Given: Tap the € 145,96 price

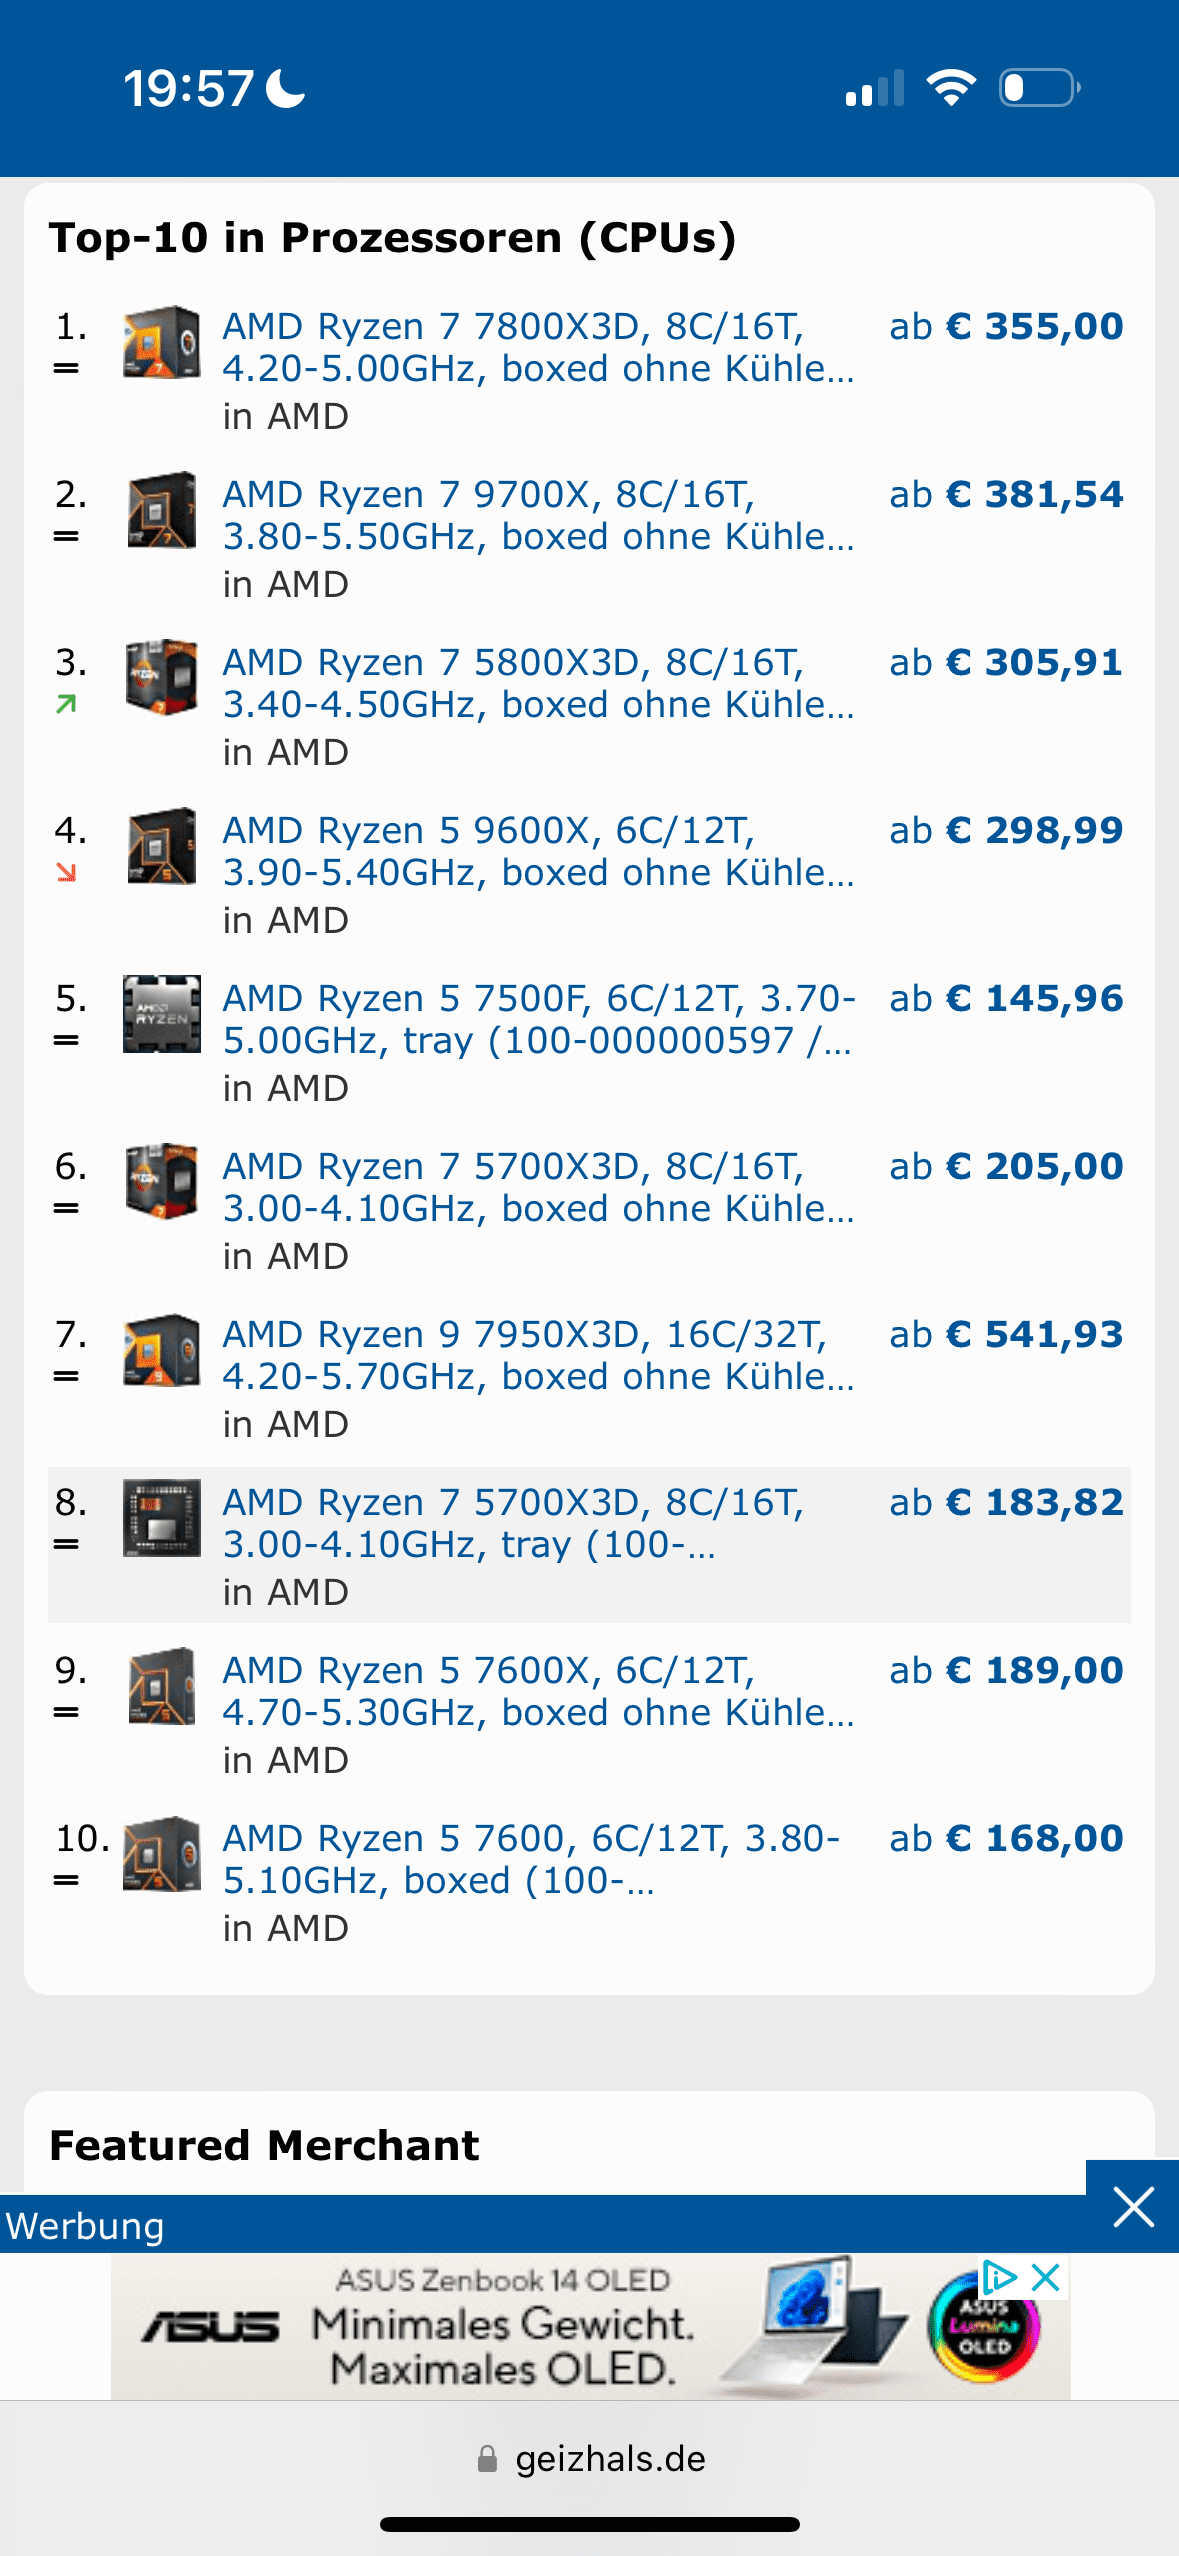Looking at the screenshot, I should 1006,999.
